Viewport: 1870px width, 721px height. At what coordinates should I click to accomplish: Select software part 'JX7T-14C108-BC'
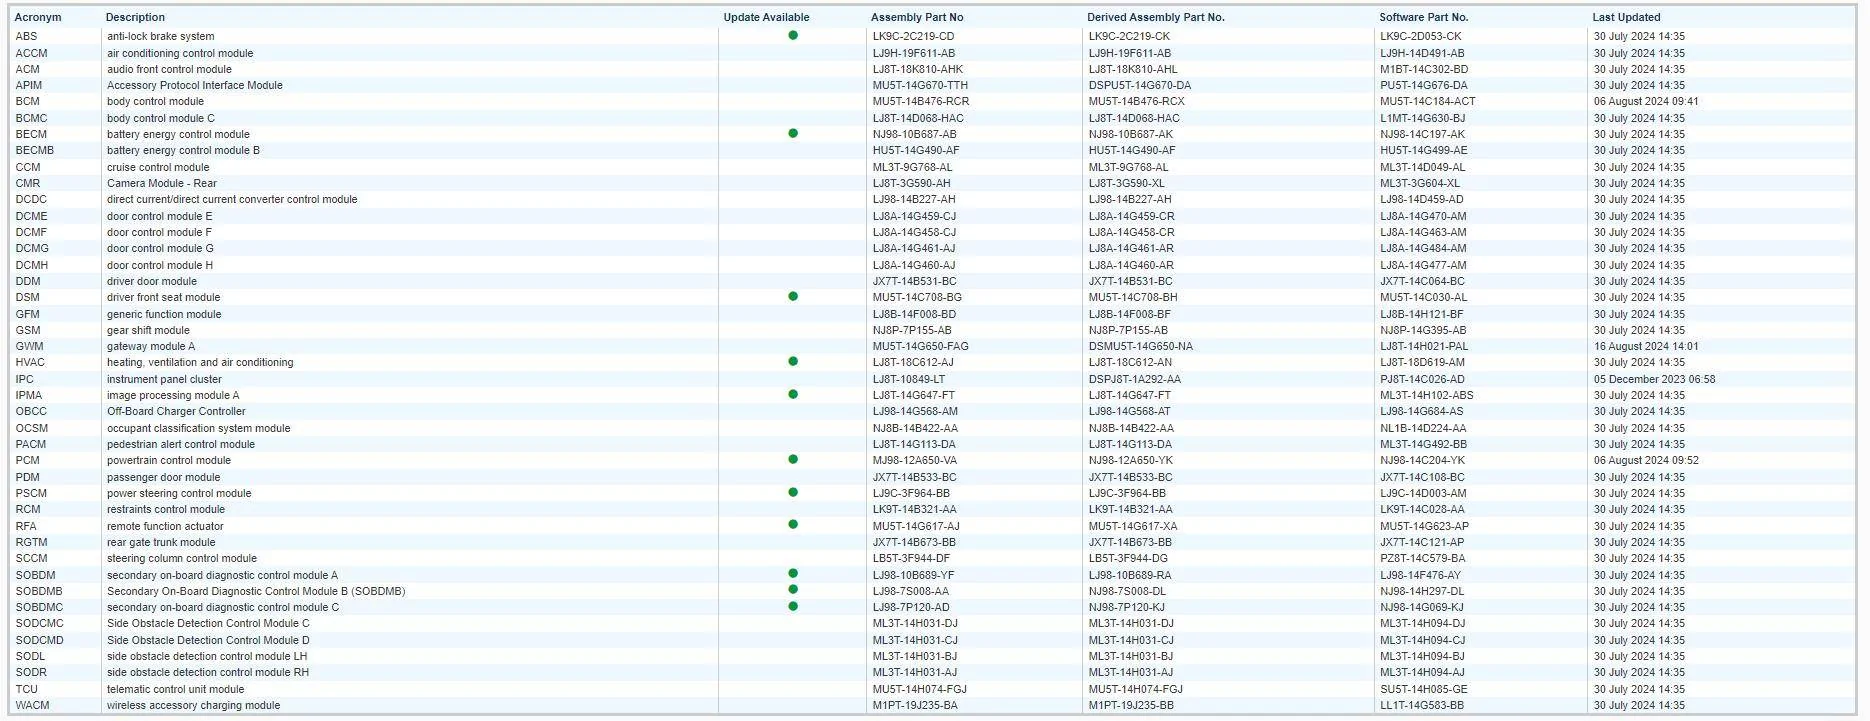point(1422,477)
